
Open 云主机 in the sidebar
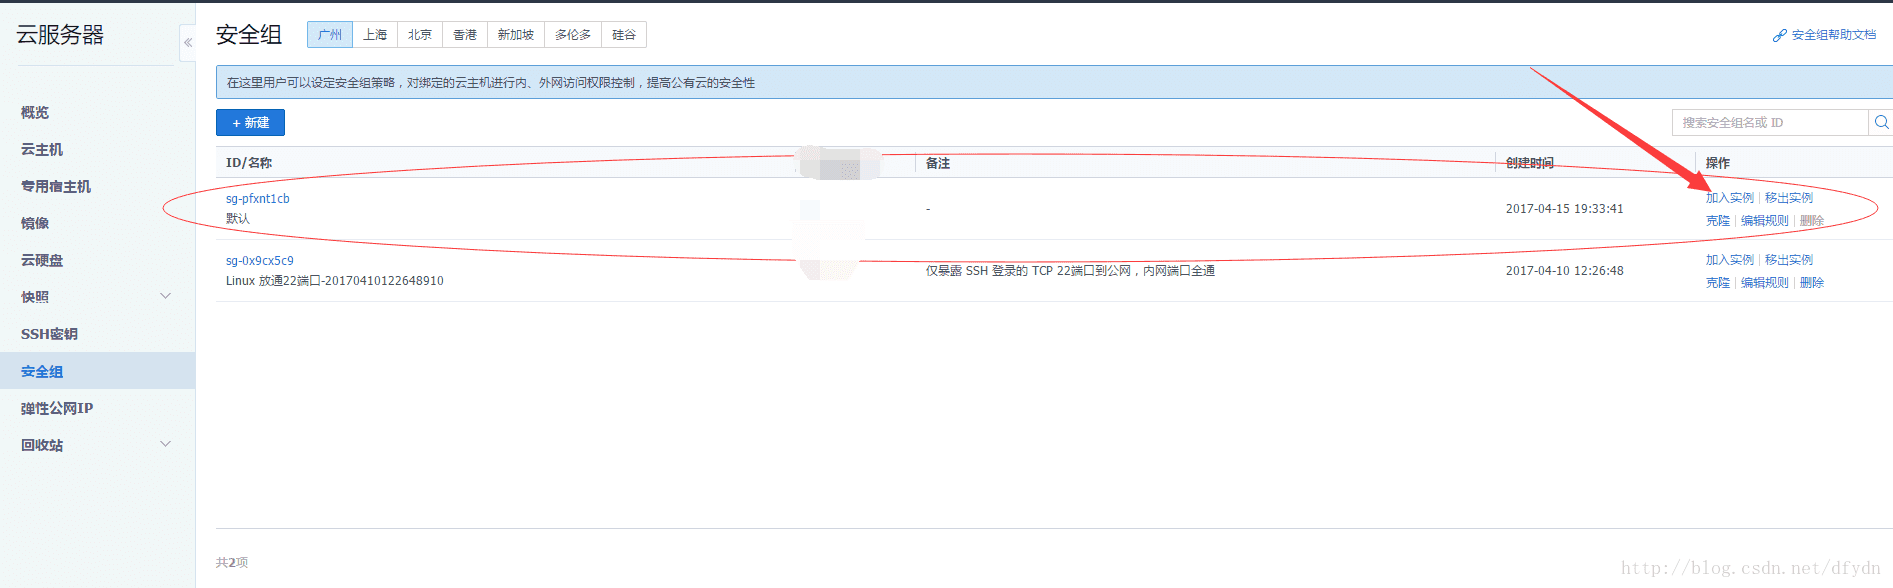click(42, 149)
